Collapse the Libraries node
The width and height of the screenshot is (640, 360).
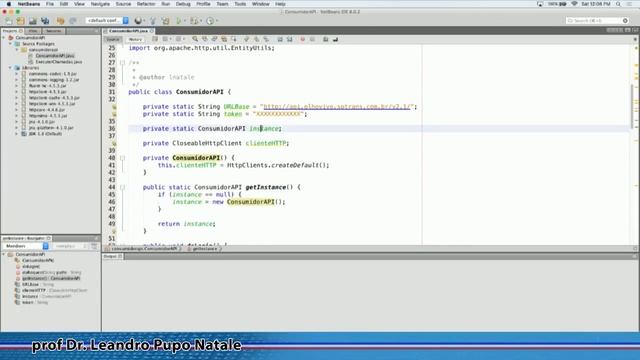coord(11,68)
